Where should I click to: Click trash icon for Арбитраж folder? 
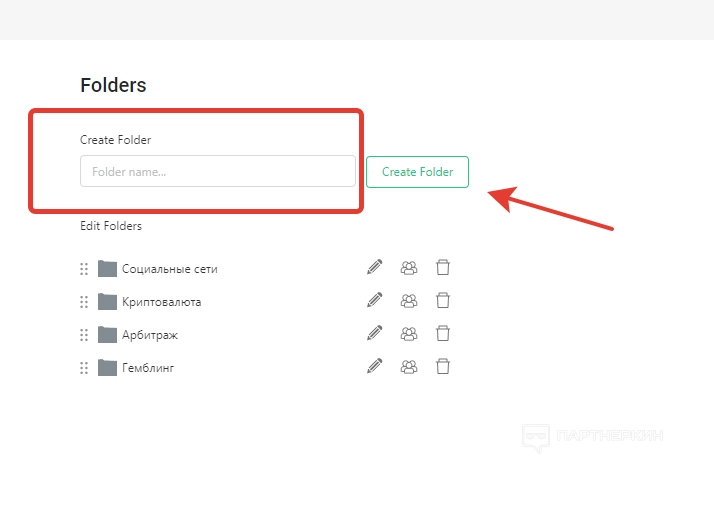click(443, 333)
